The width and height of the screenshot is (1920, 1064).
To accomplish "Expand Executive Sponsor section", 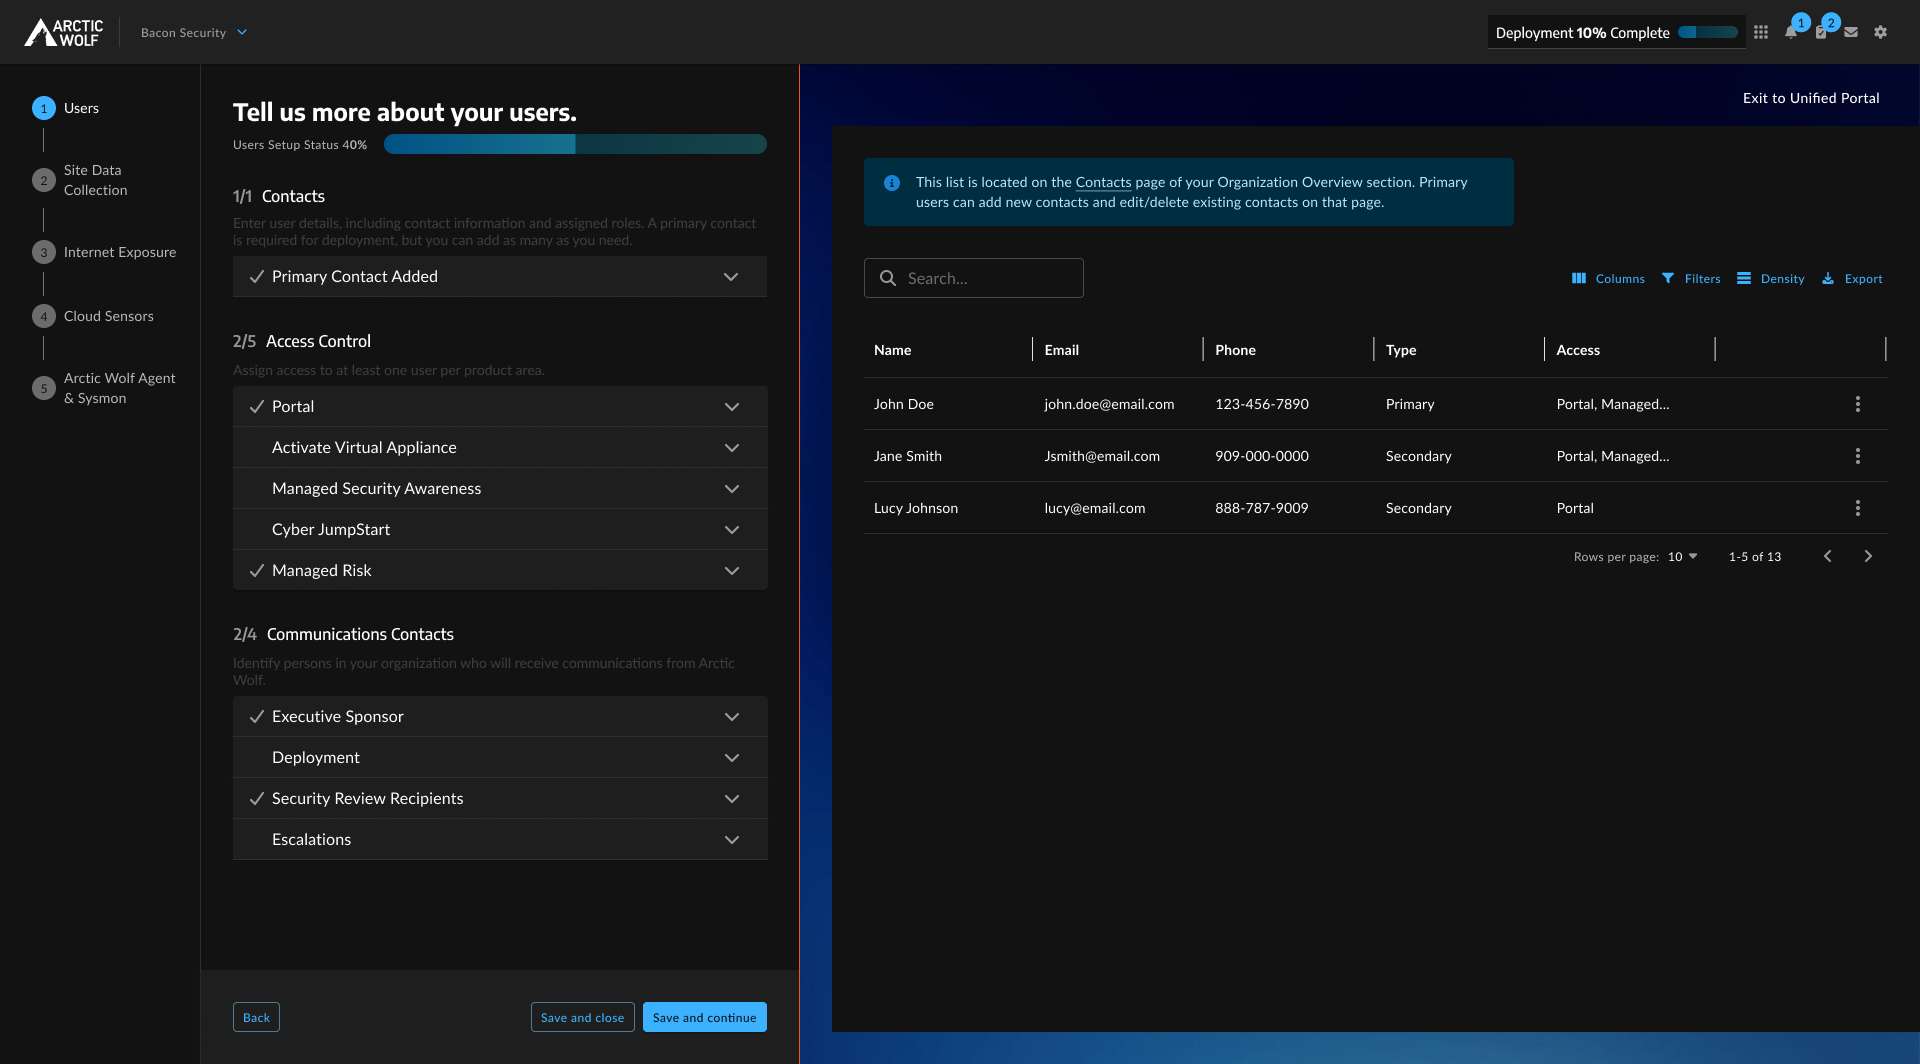I will pyautogui.click(x=500, y=716).
